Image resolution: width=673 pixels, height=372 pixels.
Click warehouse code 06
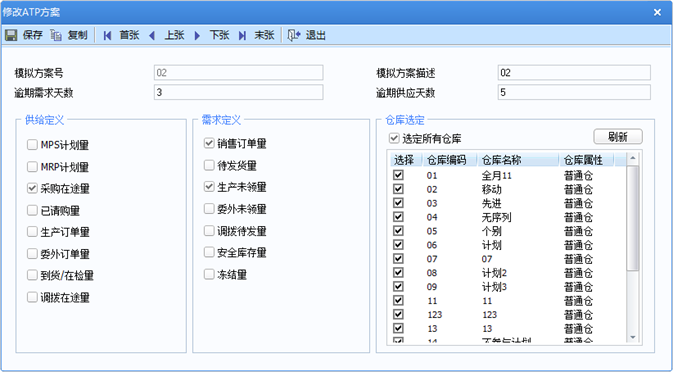pos(432,245)
